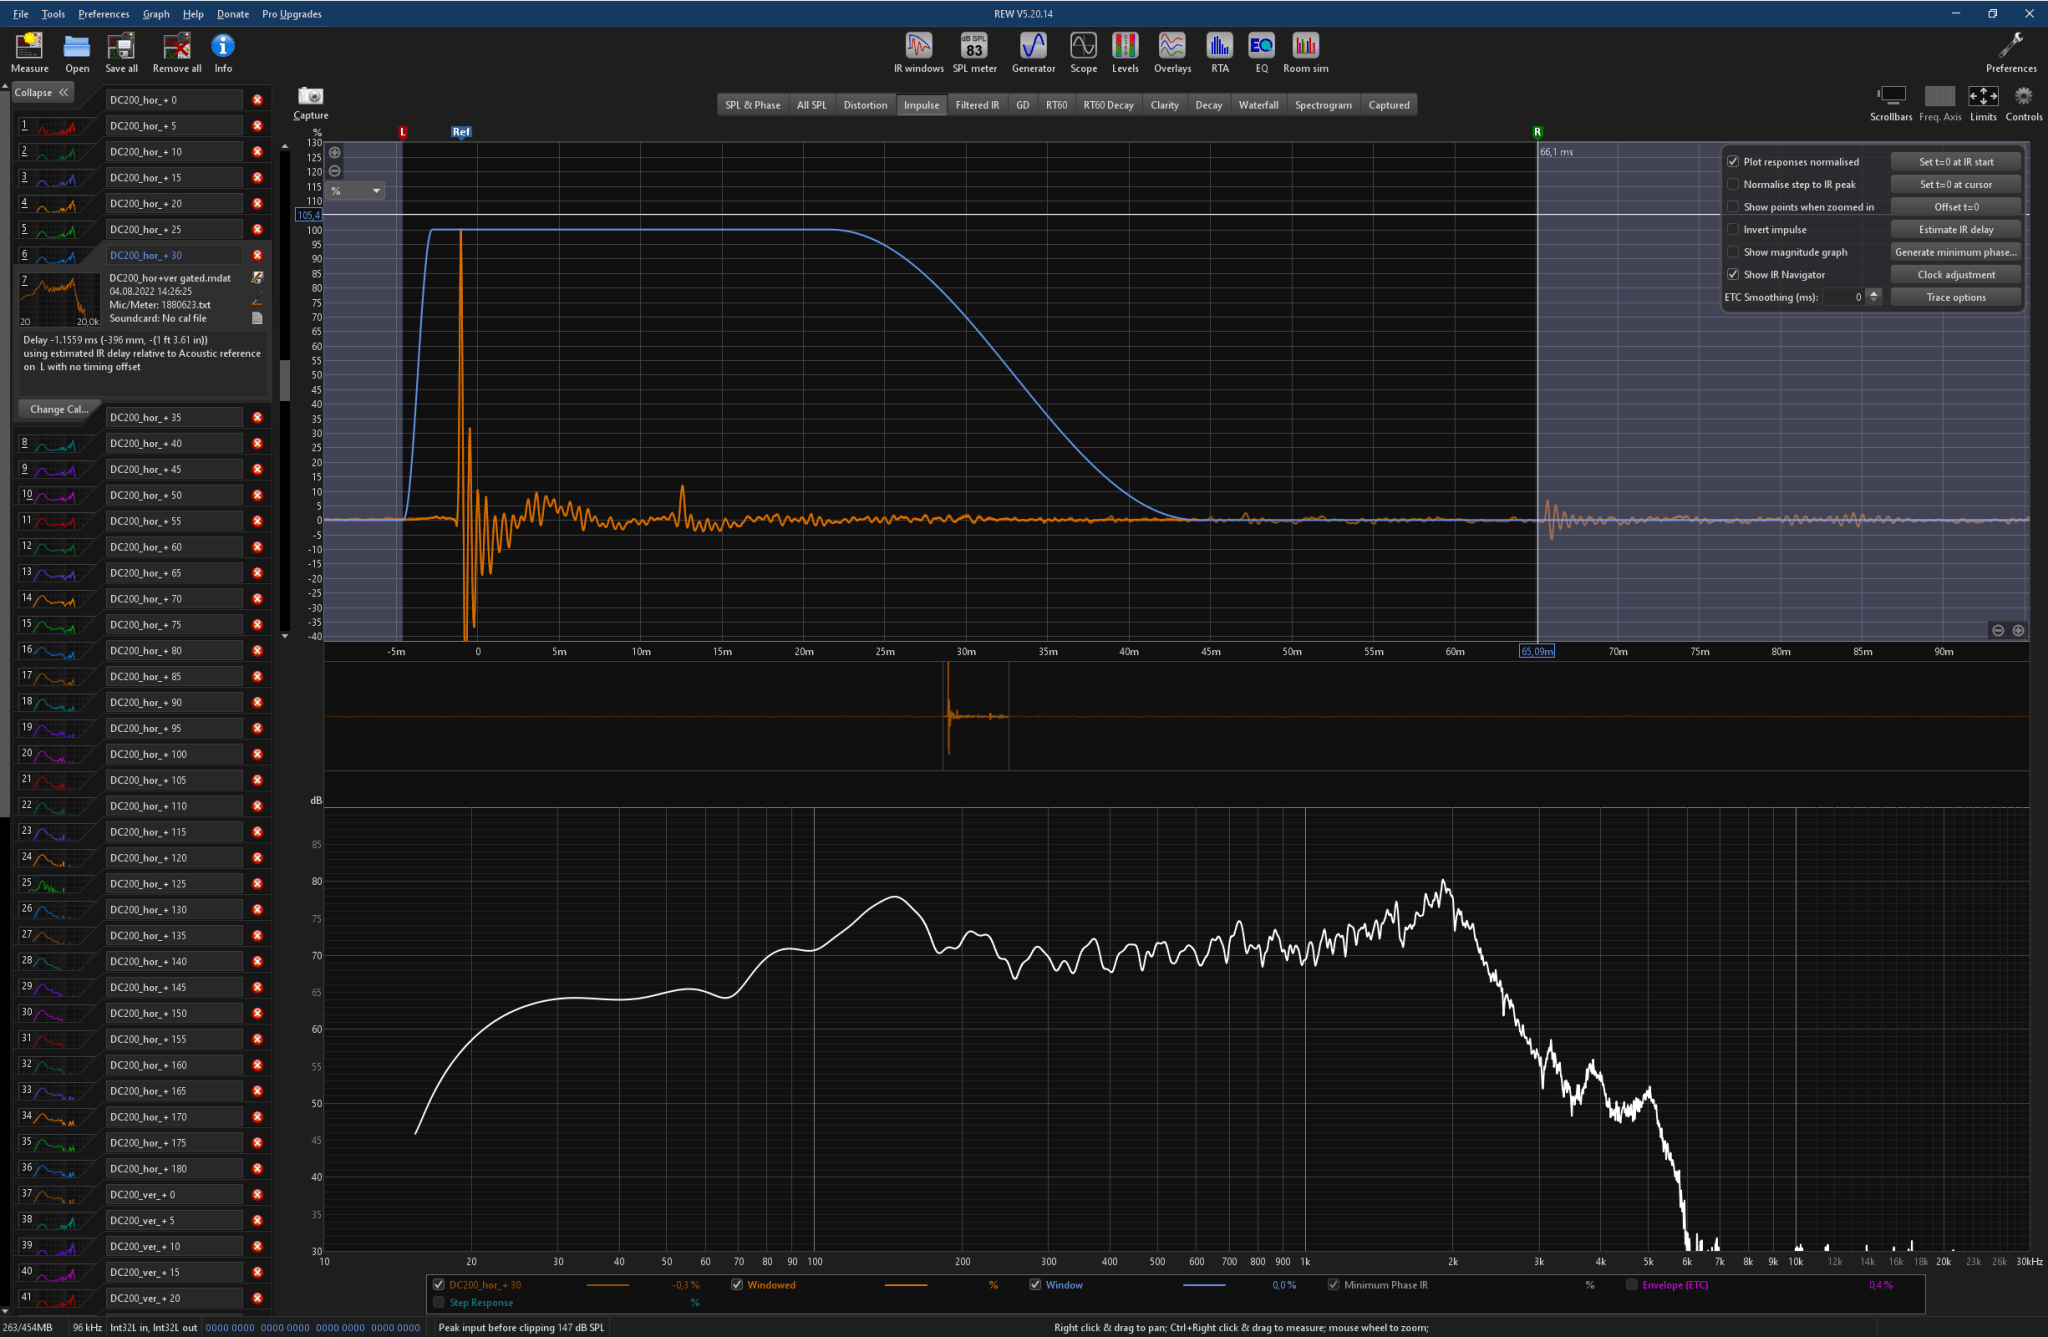Switch to Waterfall tab

[1258, 105]
